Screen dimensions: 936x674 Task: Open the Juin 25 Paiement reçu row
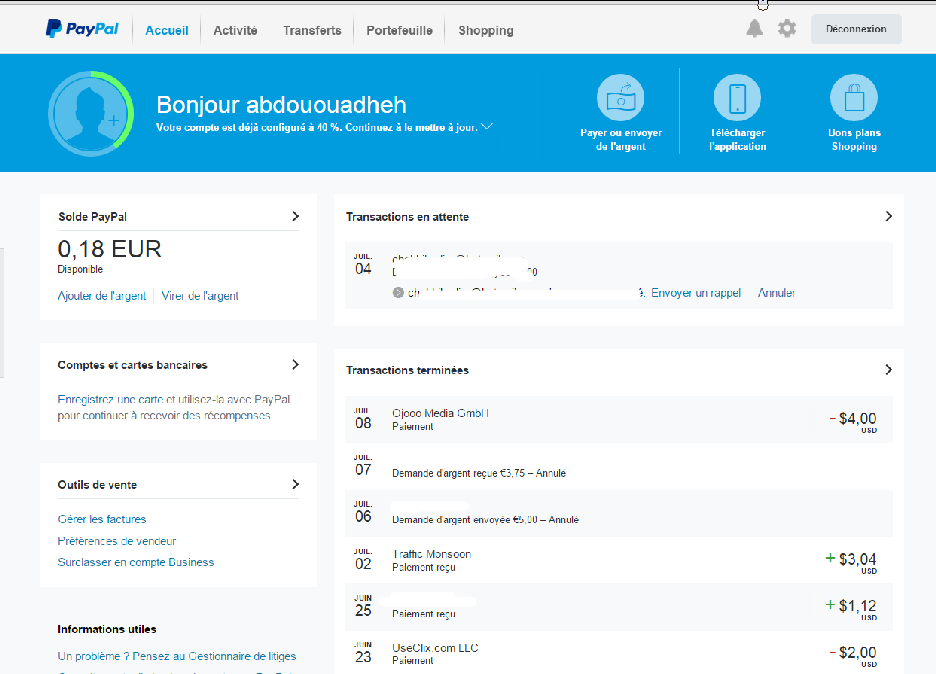(x=618, y=607)
